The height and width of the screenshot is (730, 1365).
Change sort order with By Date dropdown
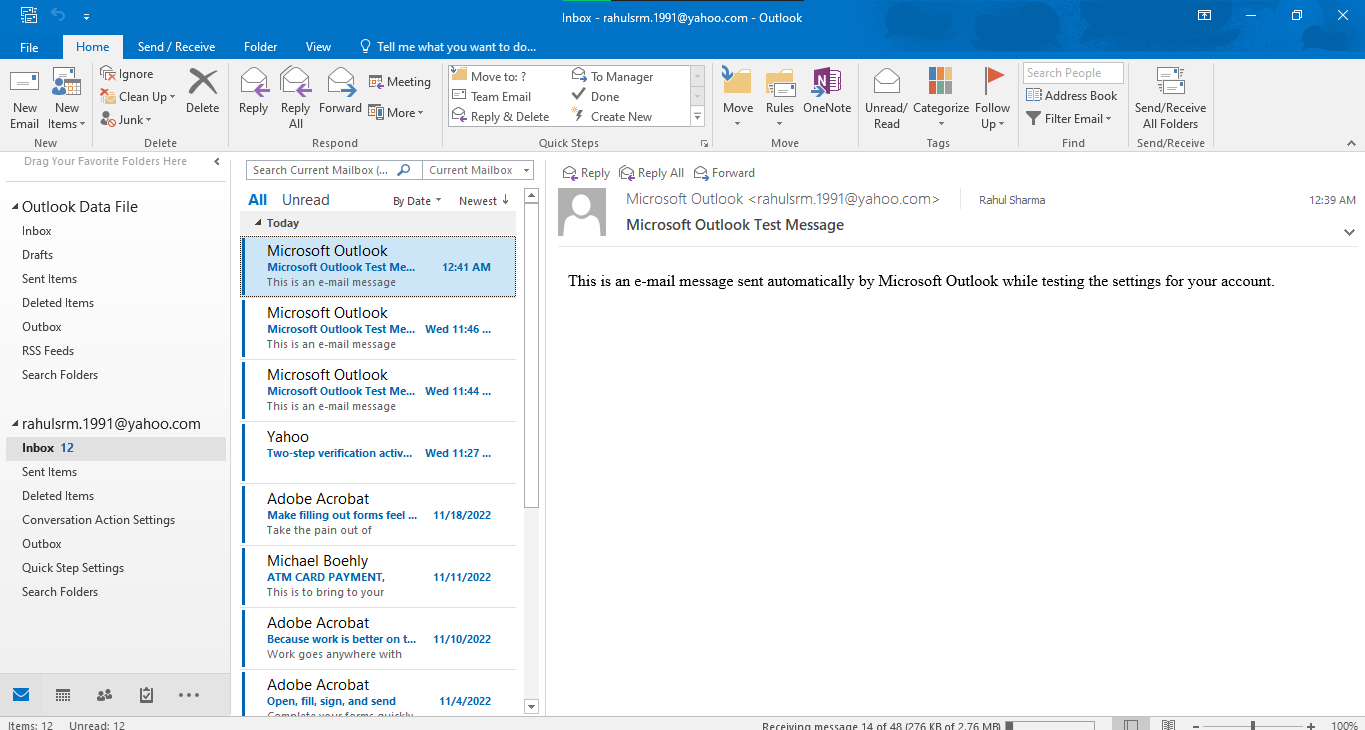[x=417, y=201]
